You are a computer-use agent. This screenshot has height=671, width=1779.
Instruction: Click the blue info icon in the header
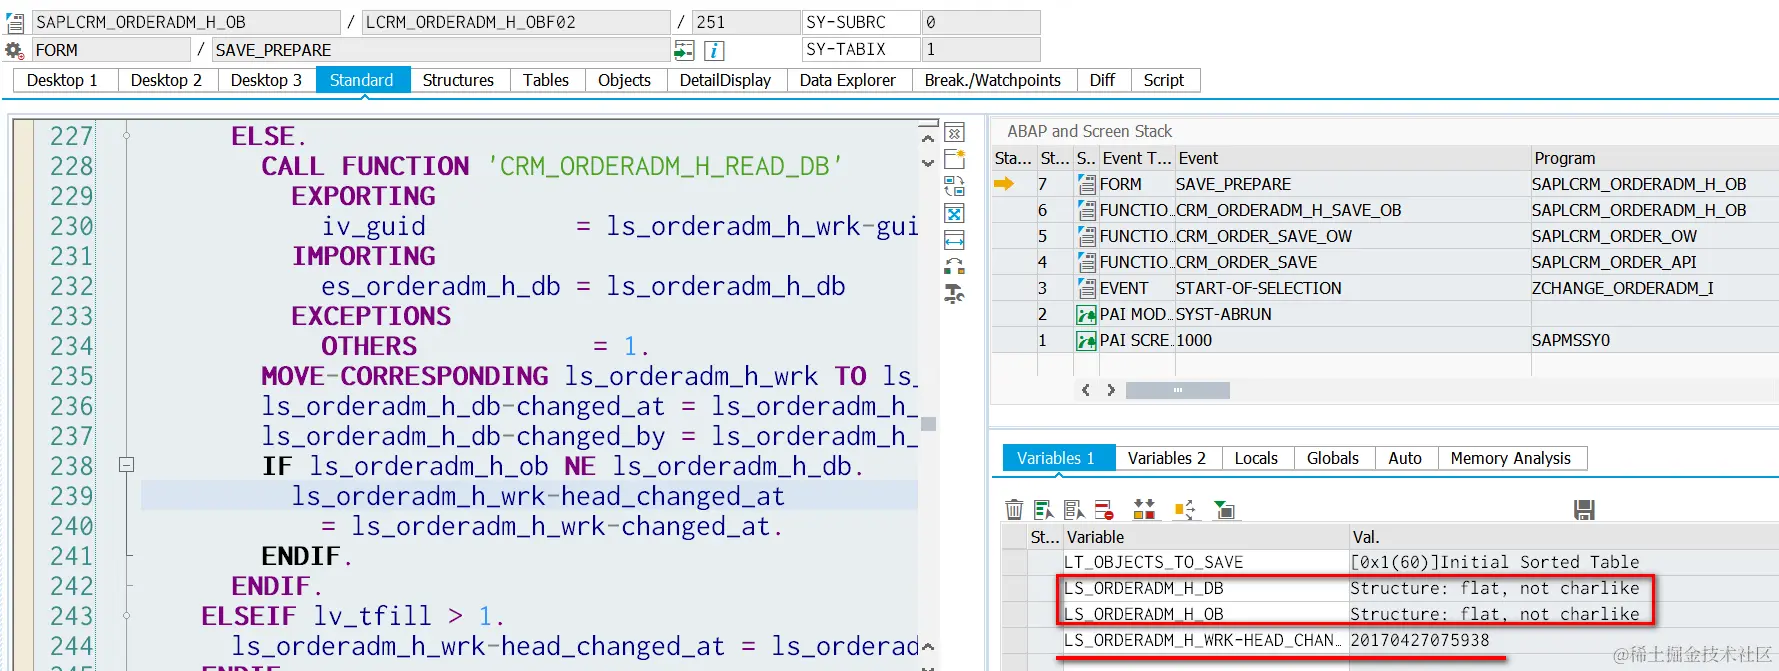pyautogui.click(x=714, y=50)
